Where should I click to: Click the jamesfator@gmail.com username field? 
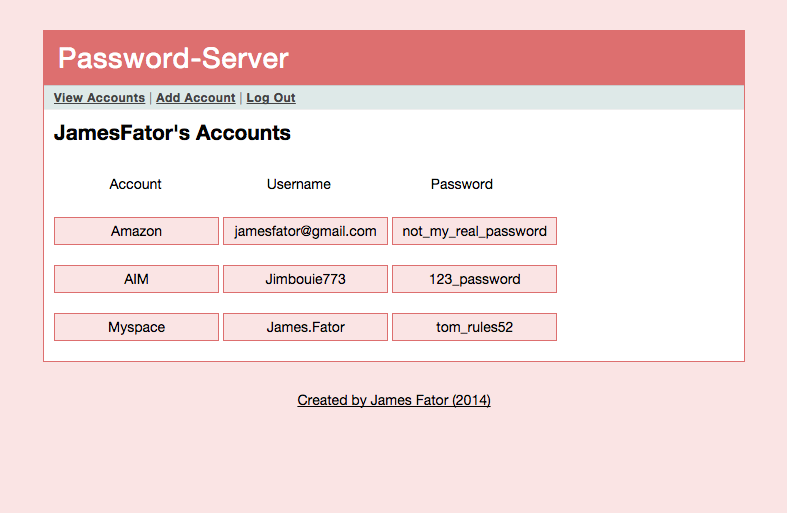tap(305, 231)
